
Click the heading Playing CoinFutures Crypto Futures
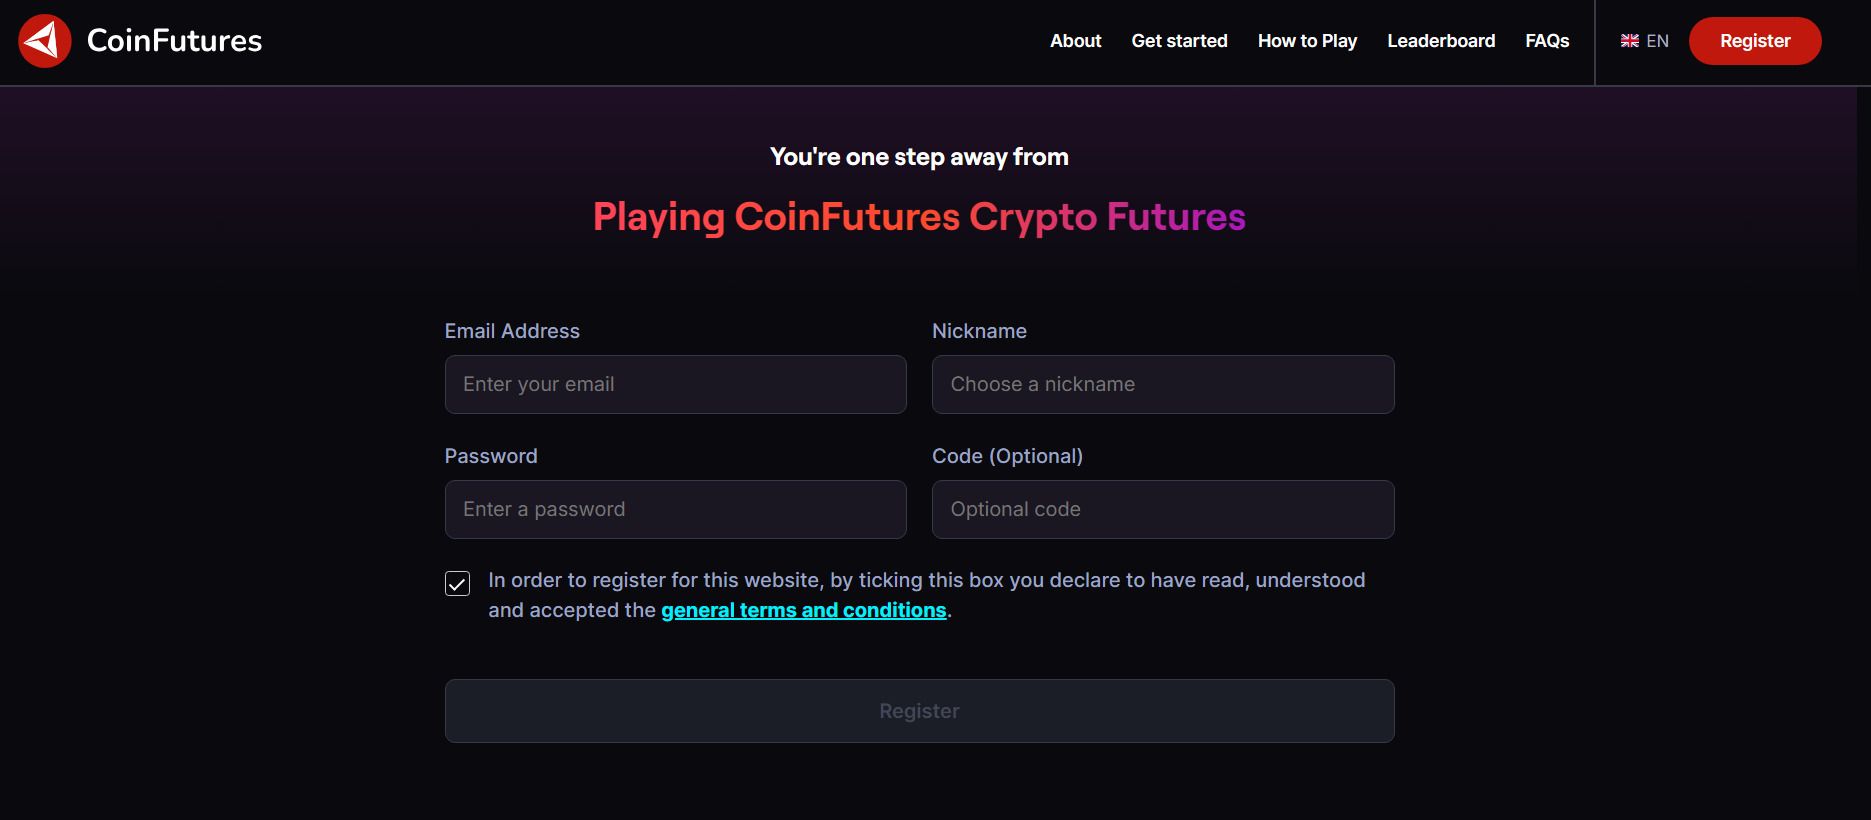coord(918,217)
